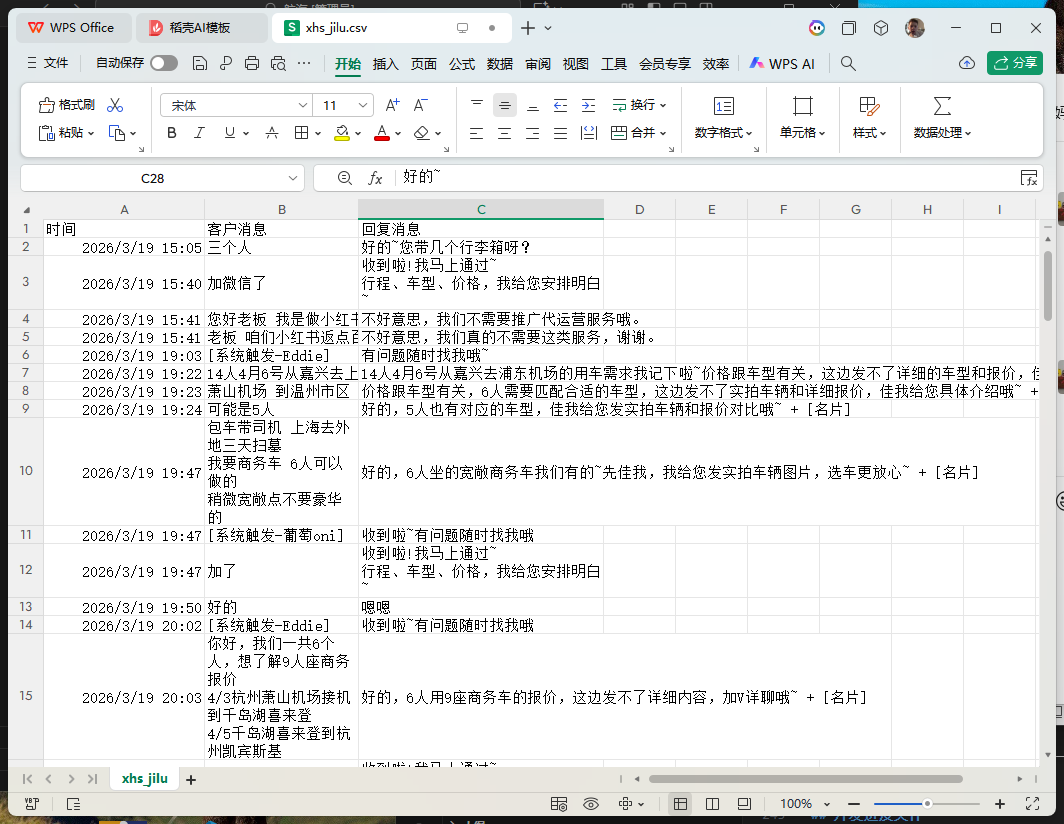Expand the Name Box C28 dropdown arrow
The width and height of the screenshot is (1064, 824).
(294, 178)
